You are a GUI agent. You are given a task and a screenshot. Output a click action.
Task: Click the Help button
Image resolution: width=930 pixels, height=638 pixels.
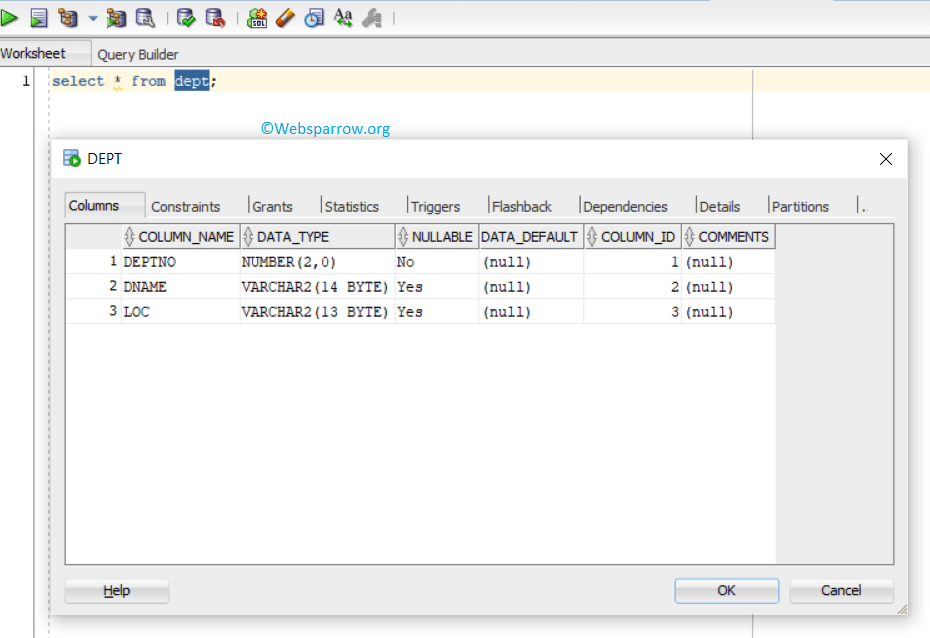click(116, 590)
